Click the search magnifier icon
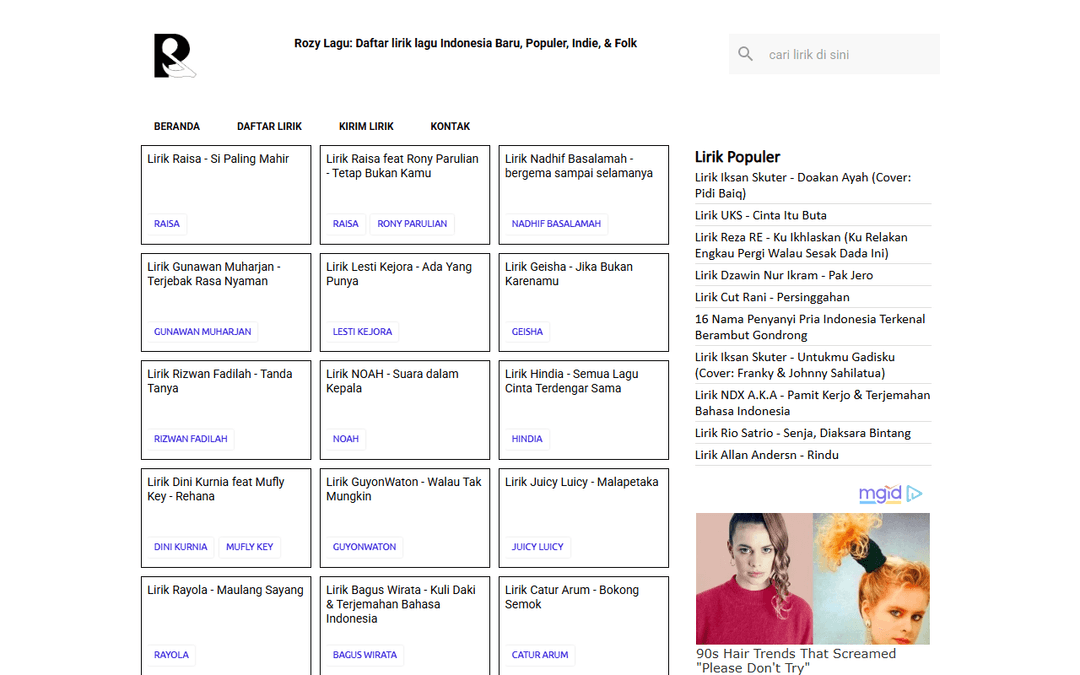This screenshot has height=675, width=1080. [745, 54]
